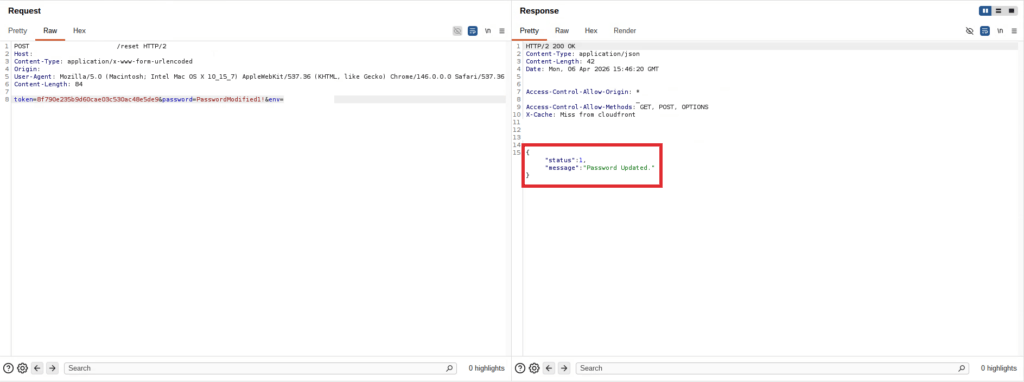This screenshot has height=382, width=1024.
Task: Click the 0 highlights label under Request
Action: [x=487, y=368]
